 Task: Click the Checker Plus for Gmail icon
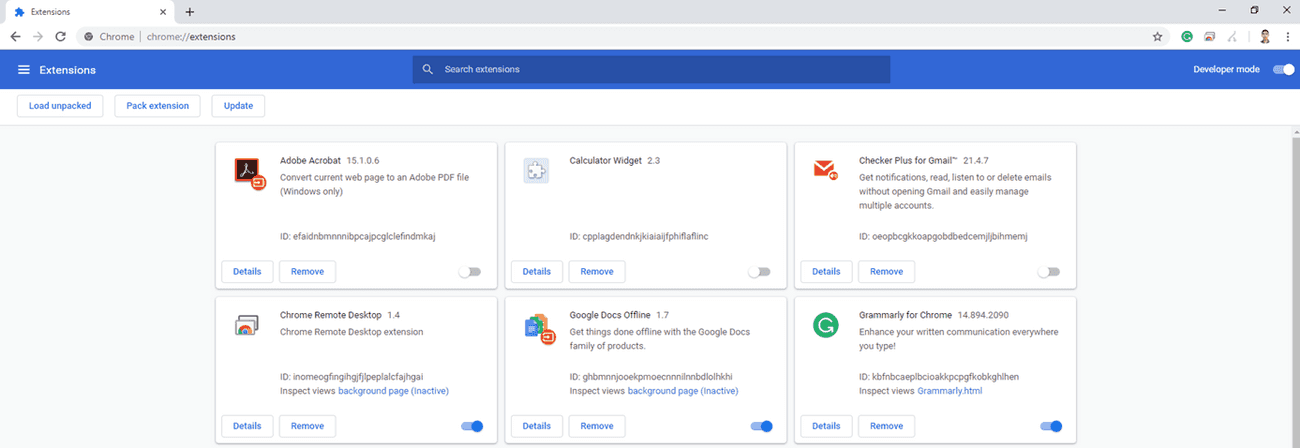pos(826,170)
